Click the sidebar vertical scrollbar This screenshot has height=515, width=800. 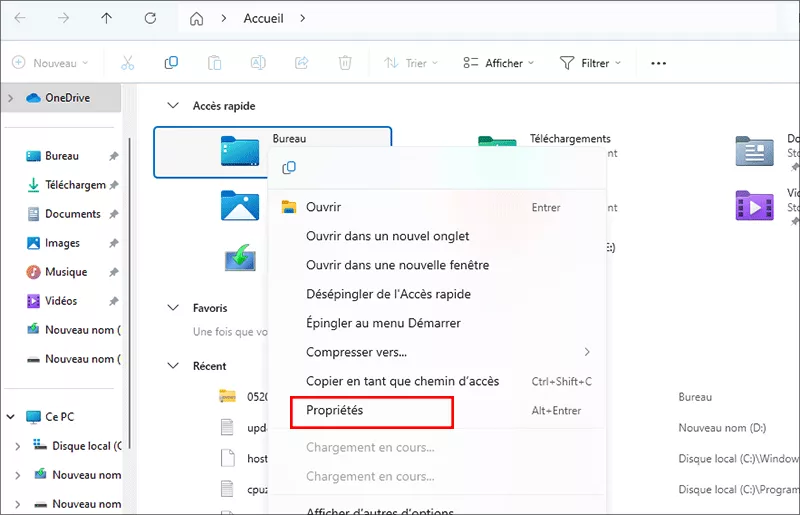click(x=129, y=293)
